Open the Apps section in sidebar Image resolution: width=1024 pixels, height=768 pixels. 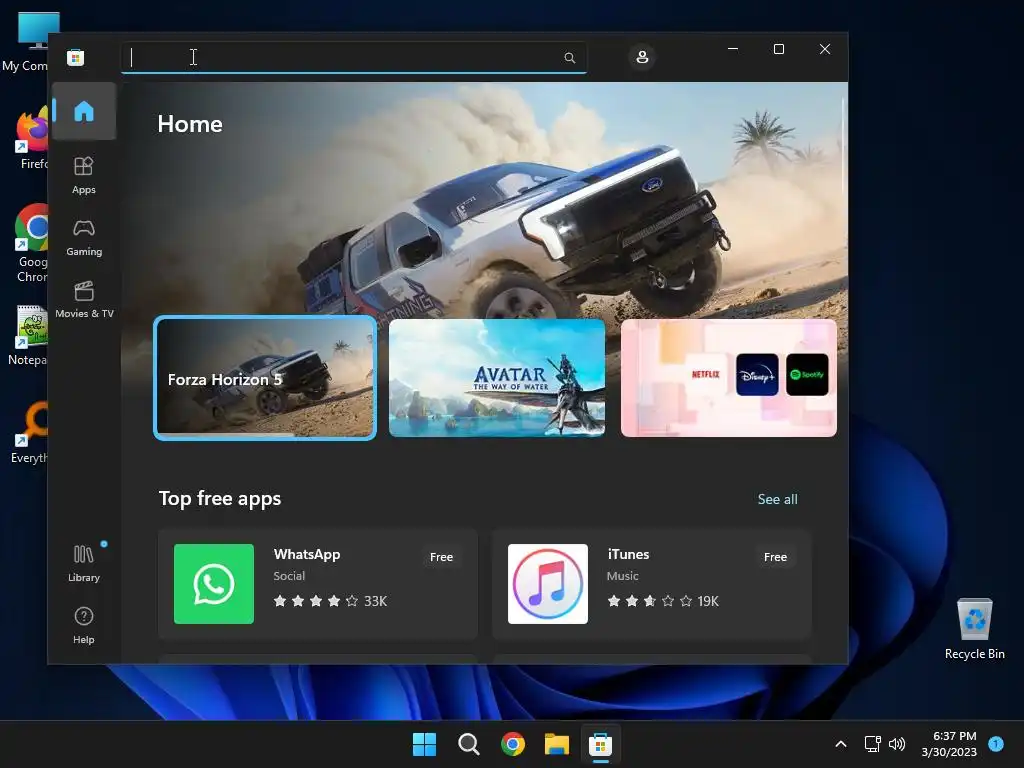point(84,175)
